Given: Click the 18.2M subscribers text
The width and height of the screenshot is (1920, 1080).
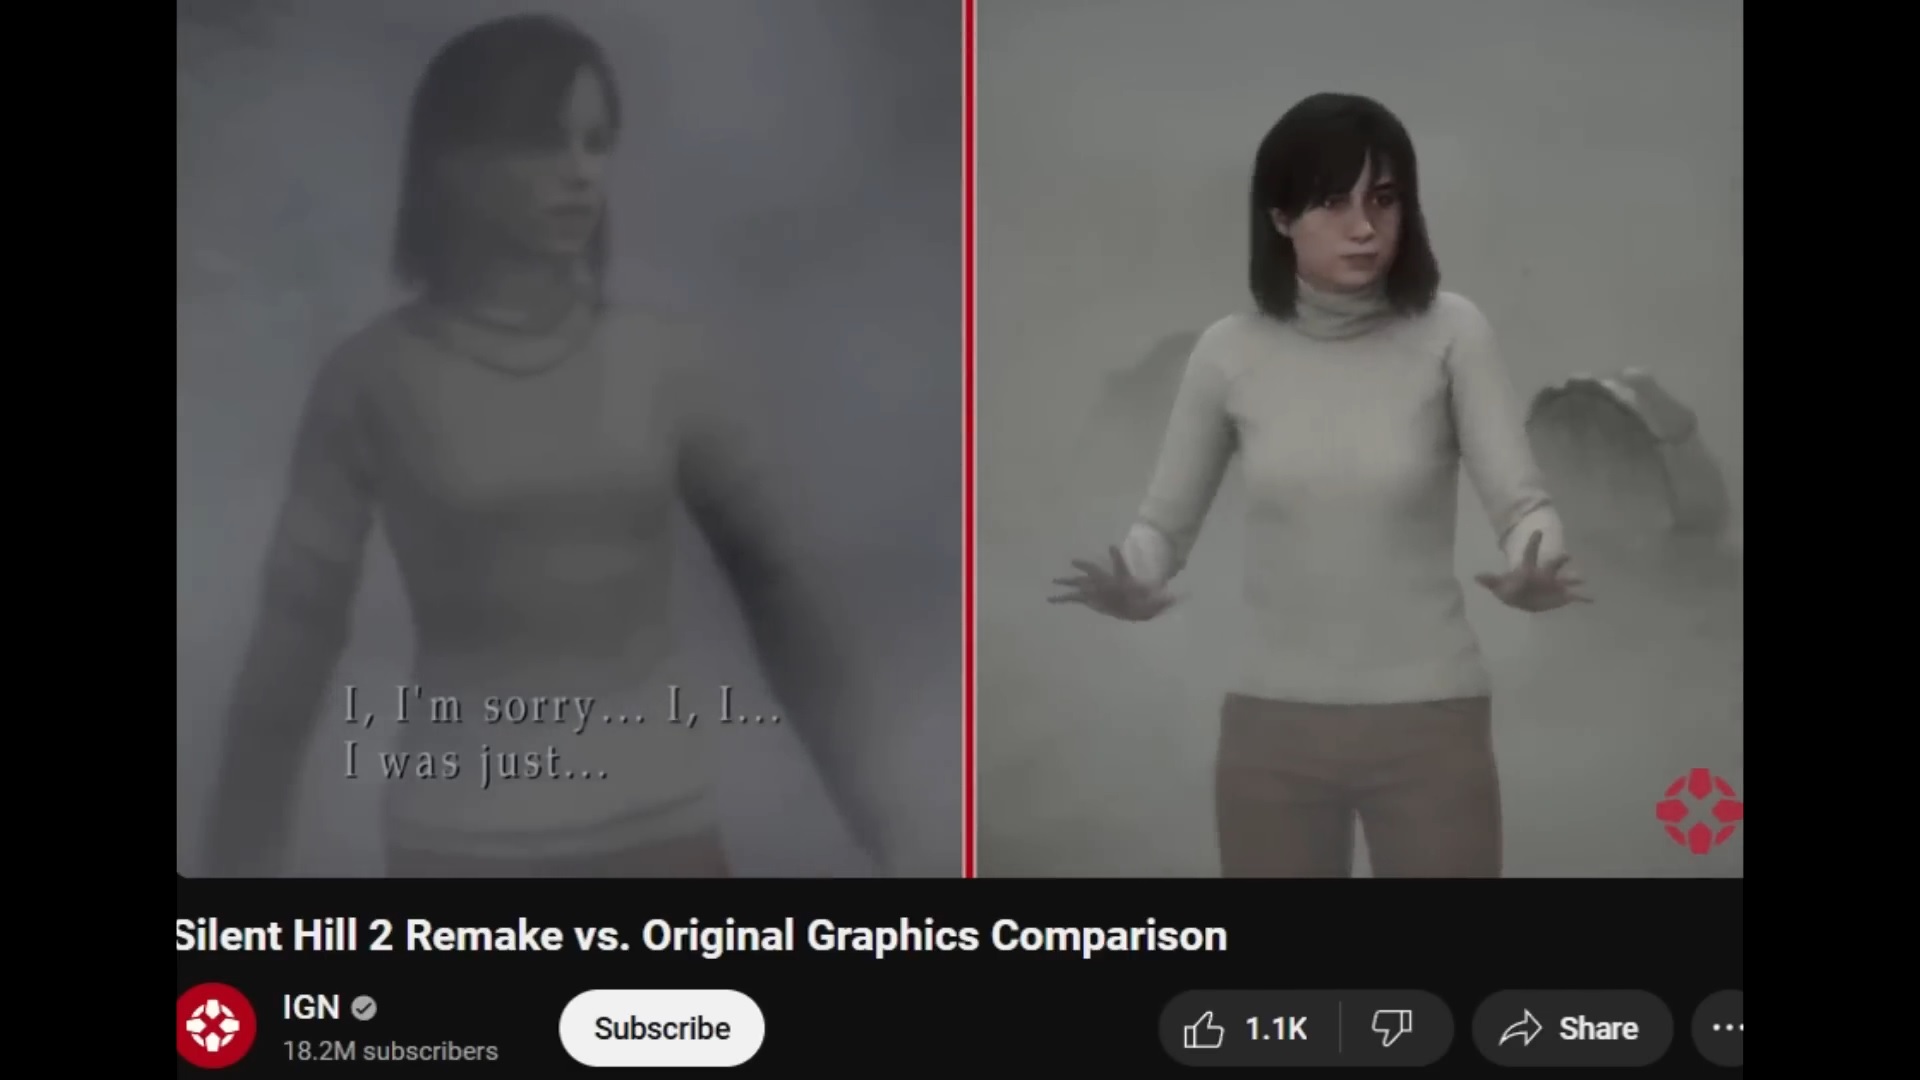Looking at the screenshot, I should [390, 1052].
